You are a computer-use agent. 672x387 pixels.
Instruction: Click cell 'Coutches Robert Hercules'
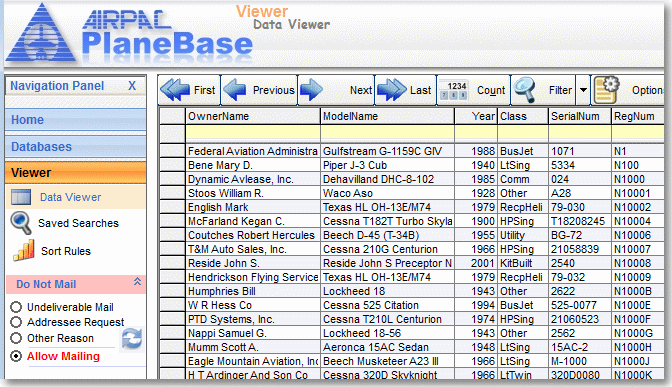(x=253, y=235)
